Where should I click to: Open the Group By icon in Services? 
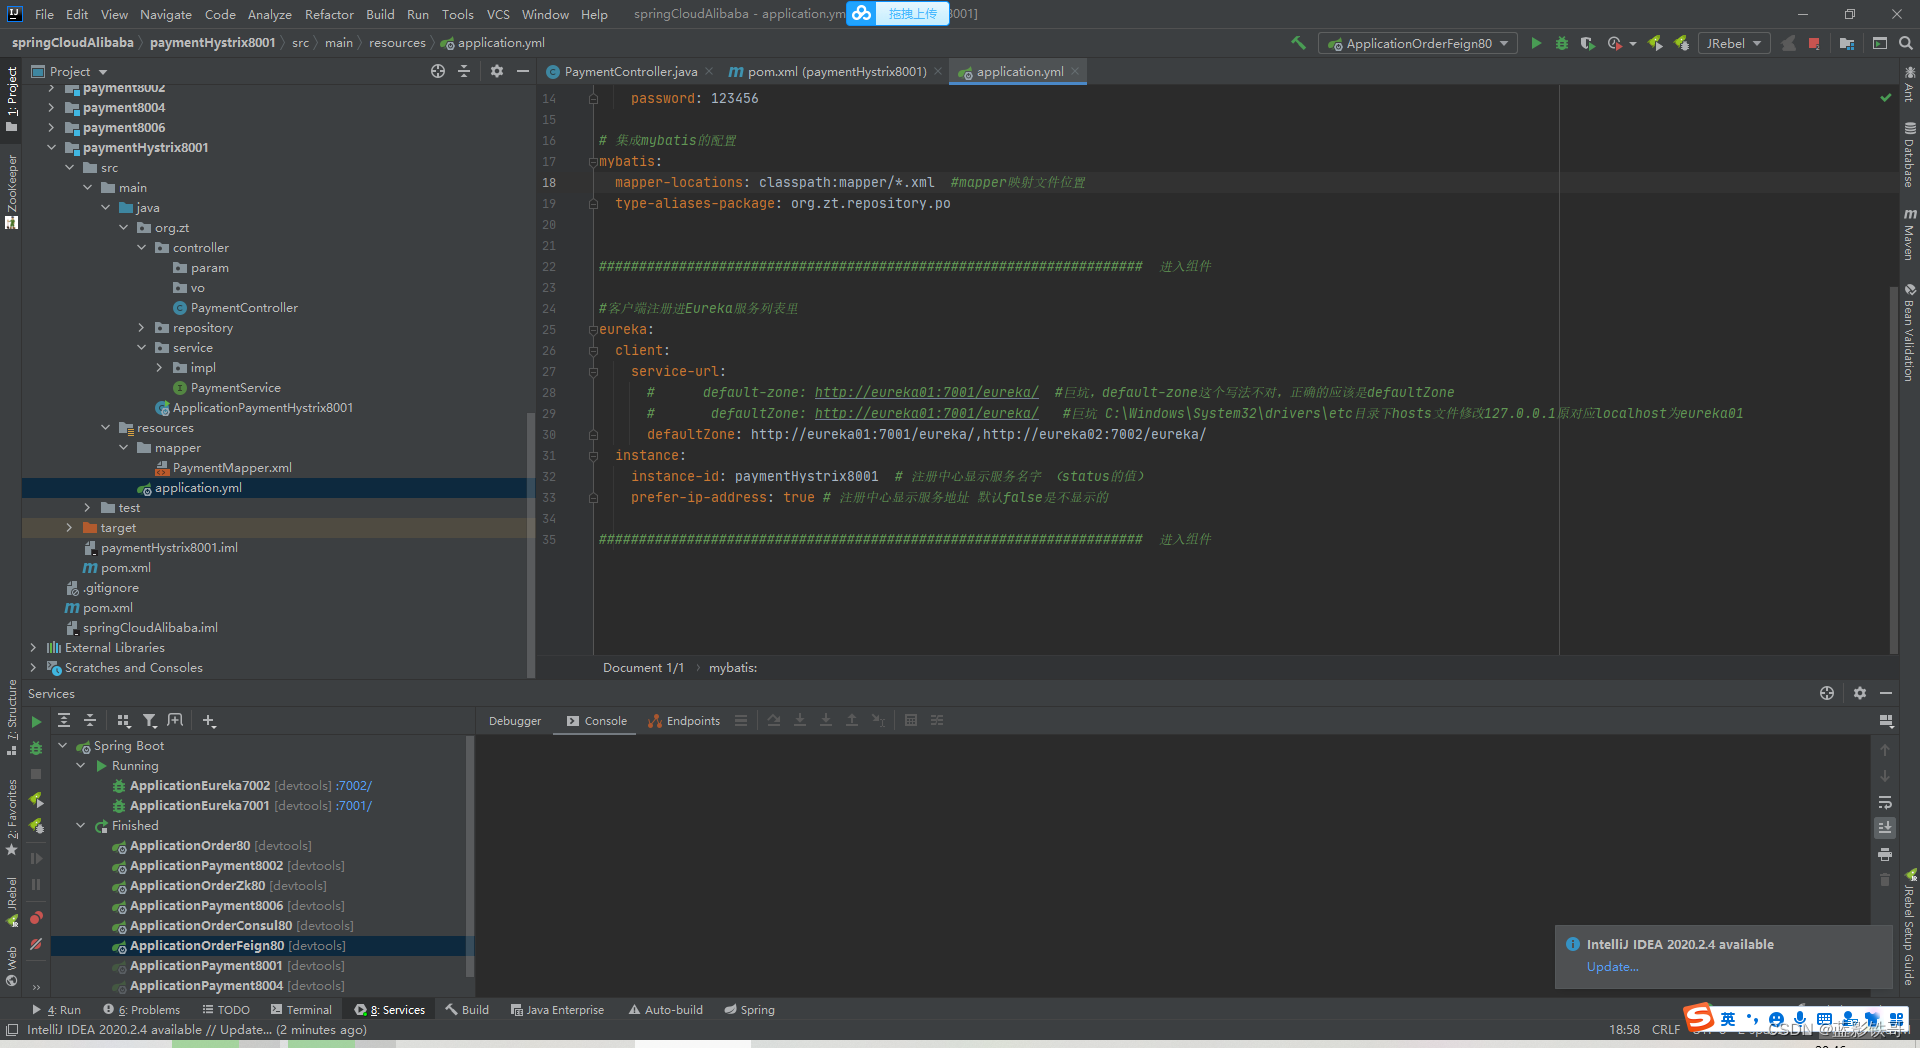click(124, 720)
